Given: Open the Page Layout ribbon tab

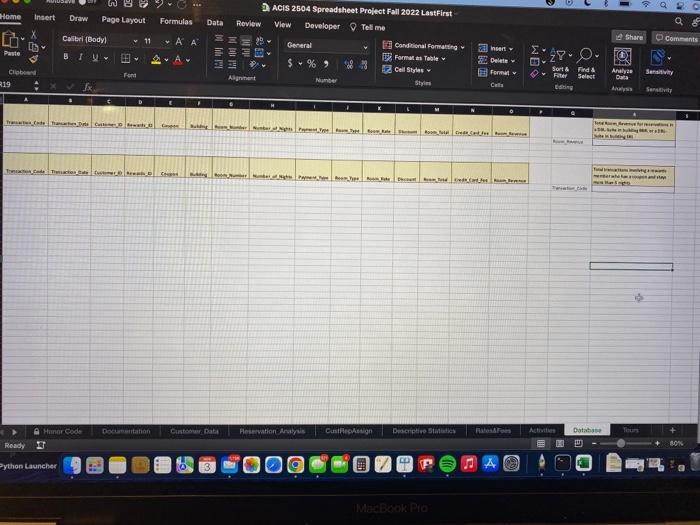Looking at the screenshot, I should click(x=123, y=20).
